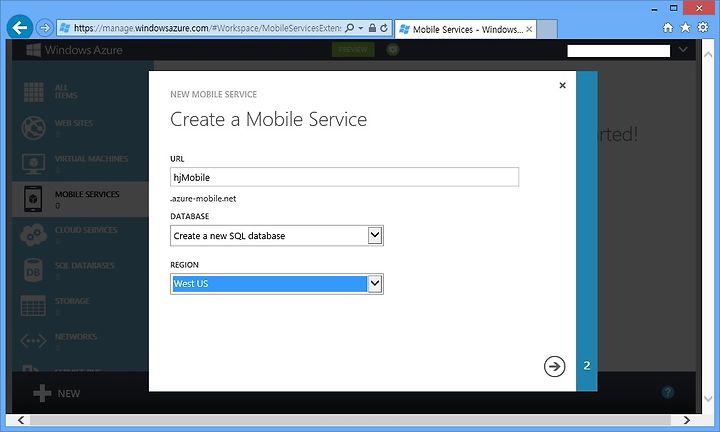Viewport: 720px width, 432px height.
Task: Open a new blank browser tab
Action: point(547,29)
